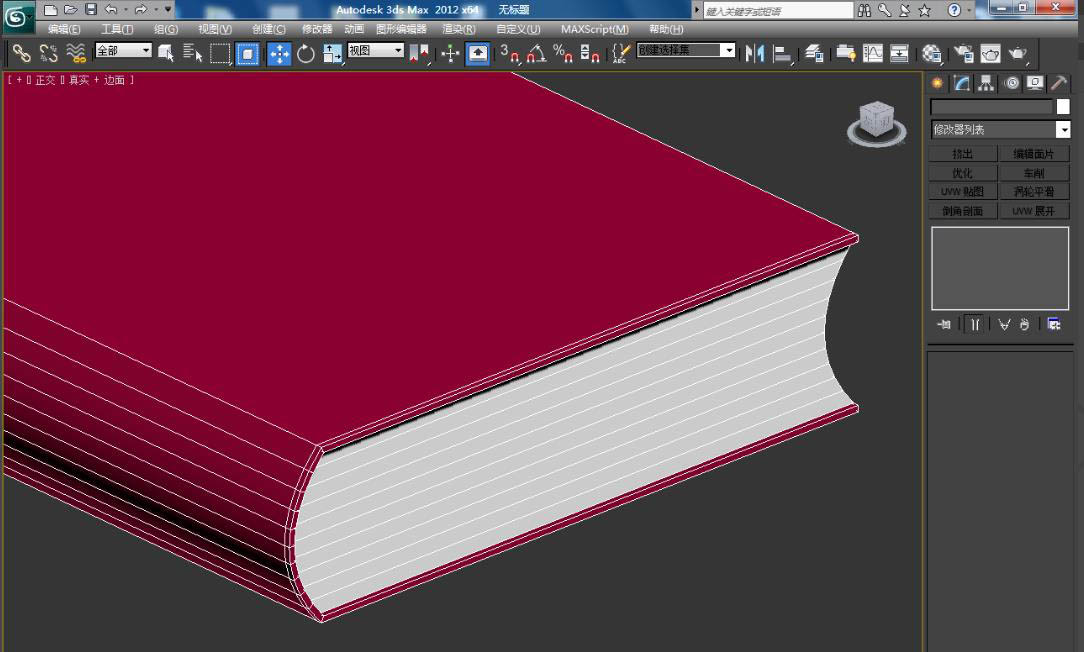Select the Select and Move tool
Screen dimensions: 1084x652
(279, 53)
